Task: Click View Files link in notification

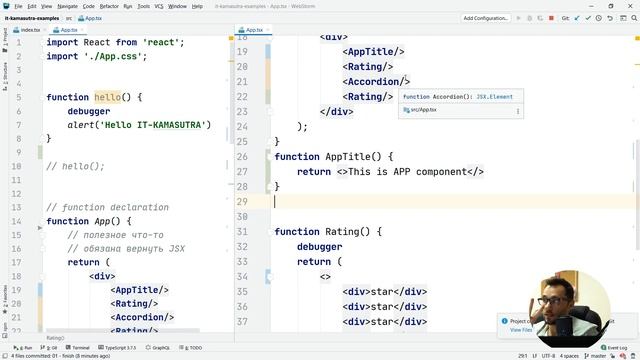Action: point(521,330)
